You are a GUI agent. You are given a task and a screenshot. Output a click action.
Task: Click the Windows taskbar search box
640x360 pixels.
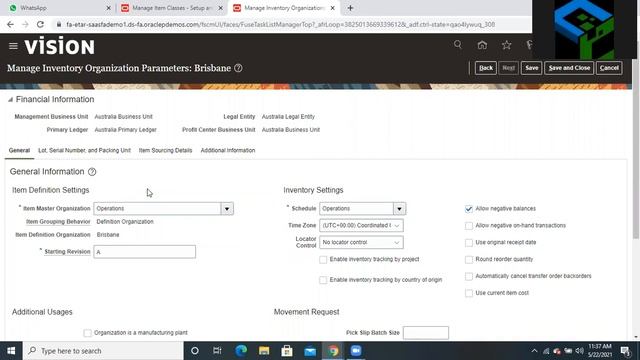[103, 351]
